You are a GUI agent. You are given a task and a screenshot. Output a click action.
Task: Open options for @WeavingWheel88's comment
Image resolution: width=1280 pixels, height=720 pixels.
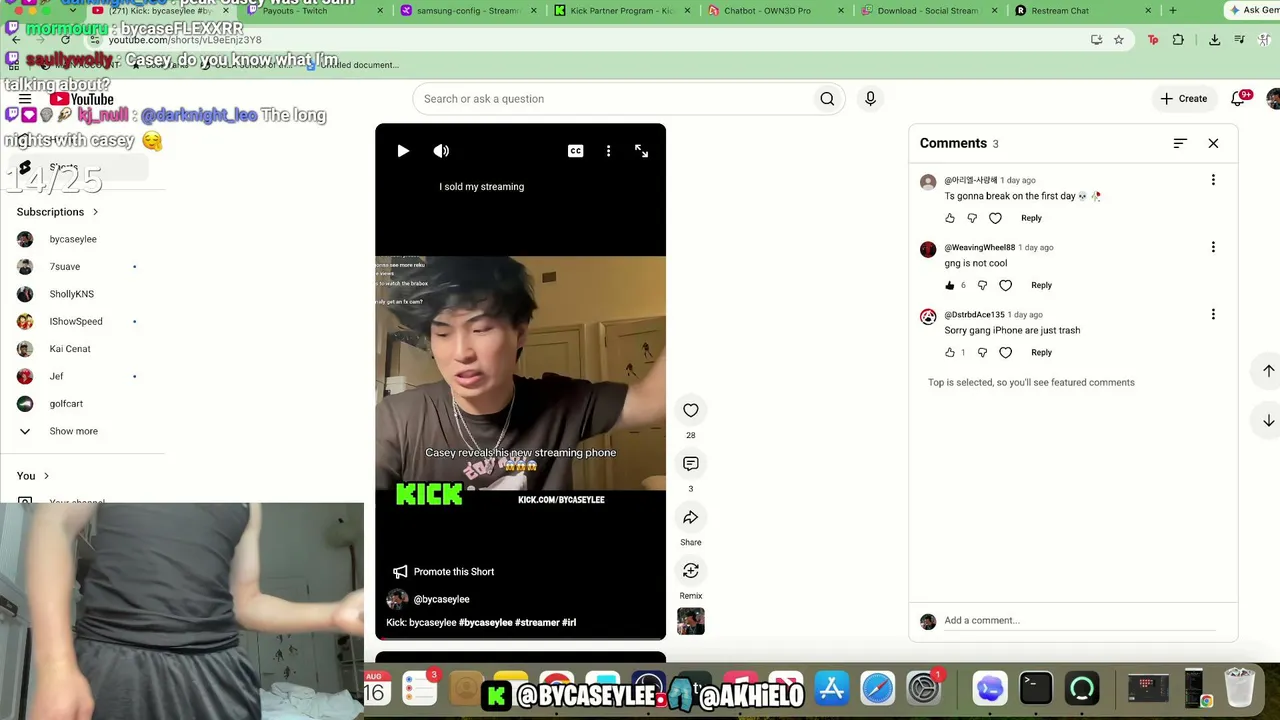(1213, 247)
